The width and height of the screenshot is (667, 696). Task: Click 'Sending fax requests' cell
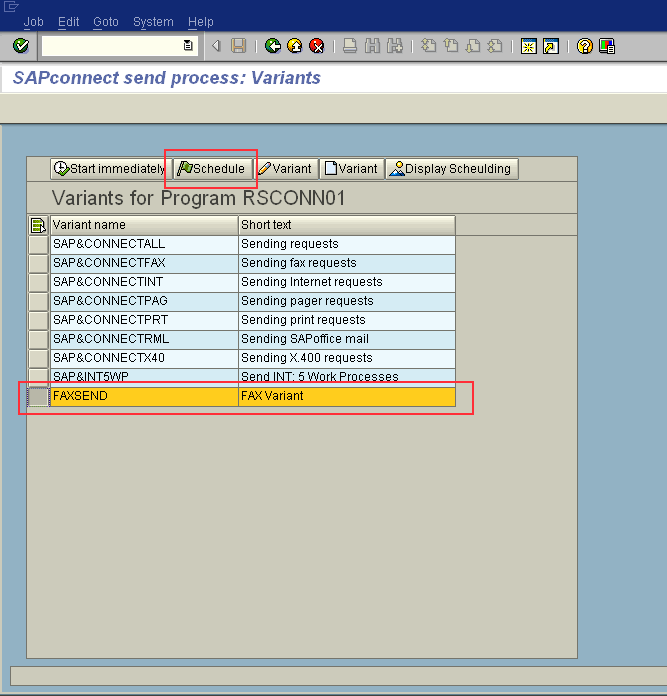[347, 263]
